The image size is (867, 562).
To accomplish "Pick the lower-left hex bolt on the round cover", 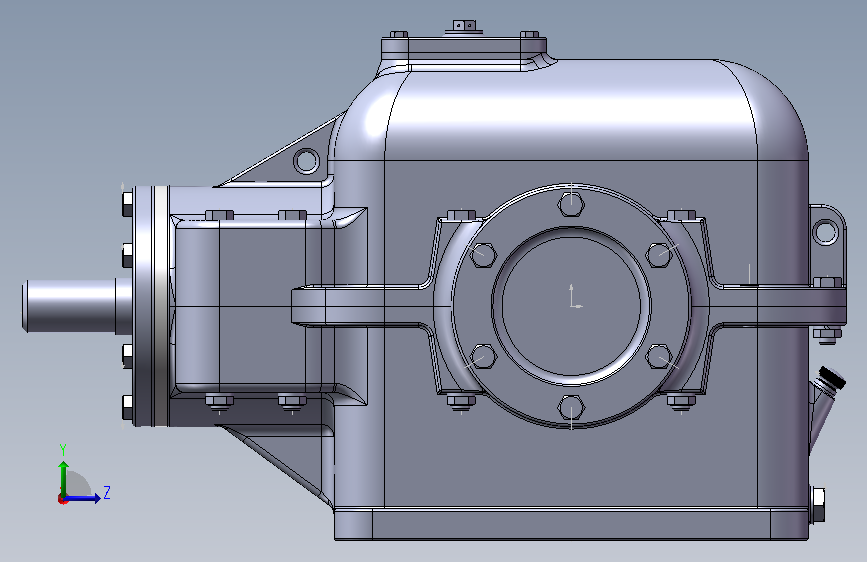I will 483,357.
